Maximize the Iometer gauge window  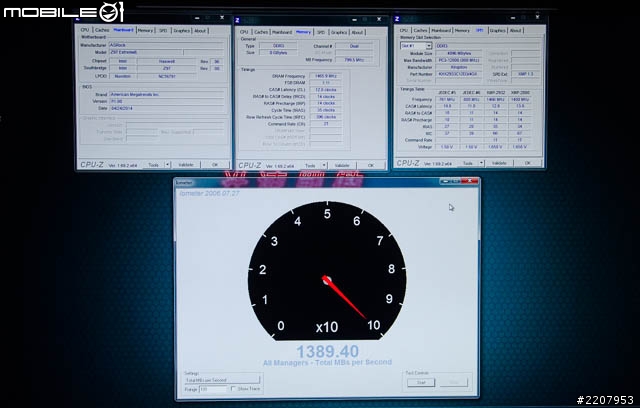tap(456, 181)
